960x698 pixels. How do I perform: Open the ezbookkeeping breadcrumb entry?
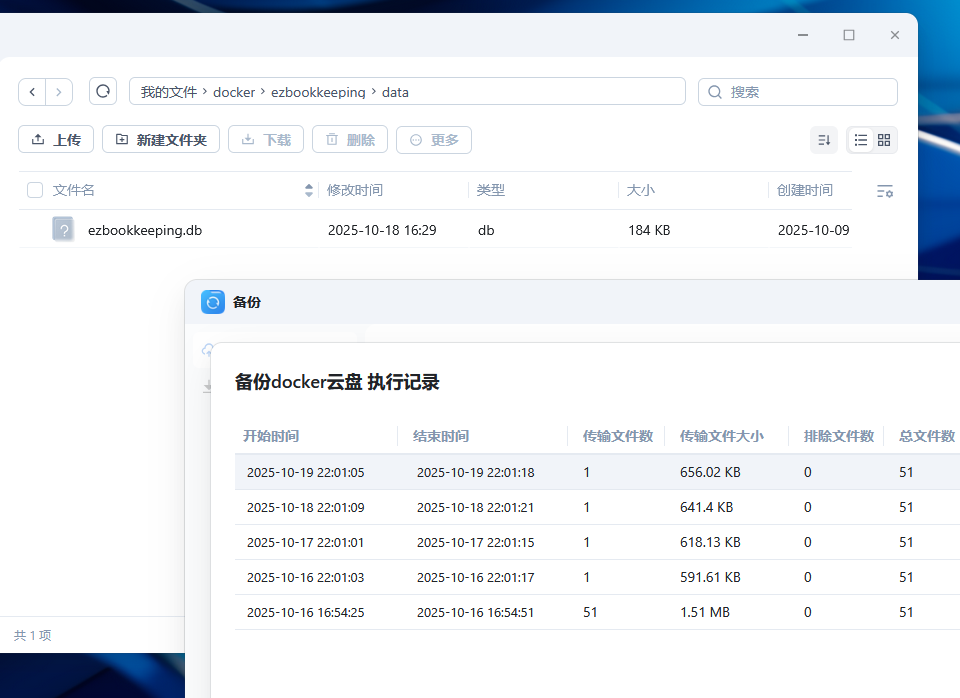click(319, 91)
